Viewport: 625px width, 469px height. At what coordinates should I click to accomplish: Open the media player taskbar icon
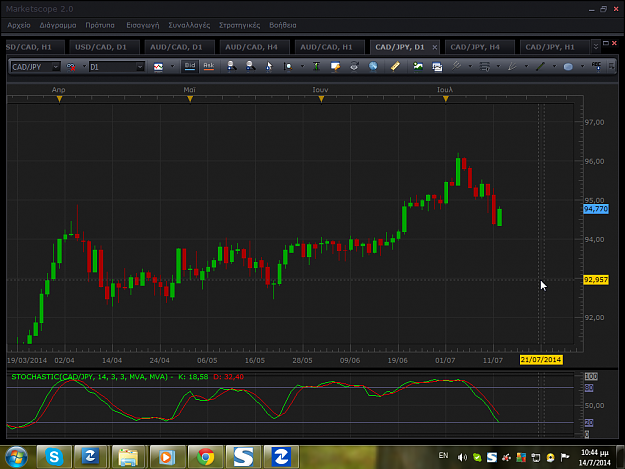click(x=167, y=457)
